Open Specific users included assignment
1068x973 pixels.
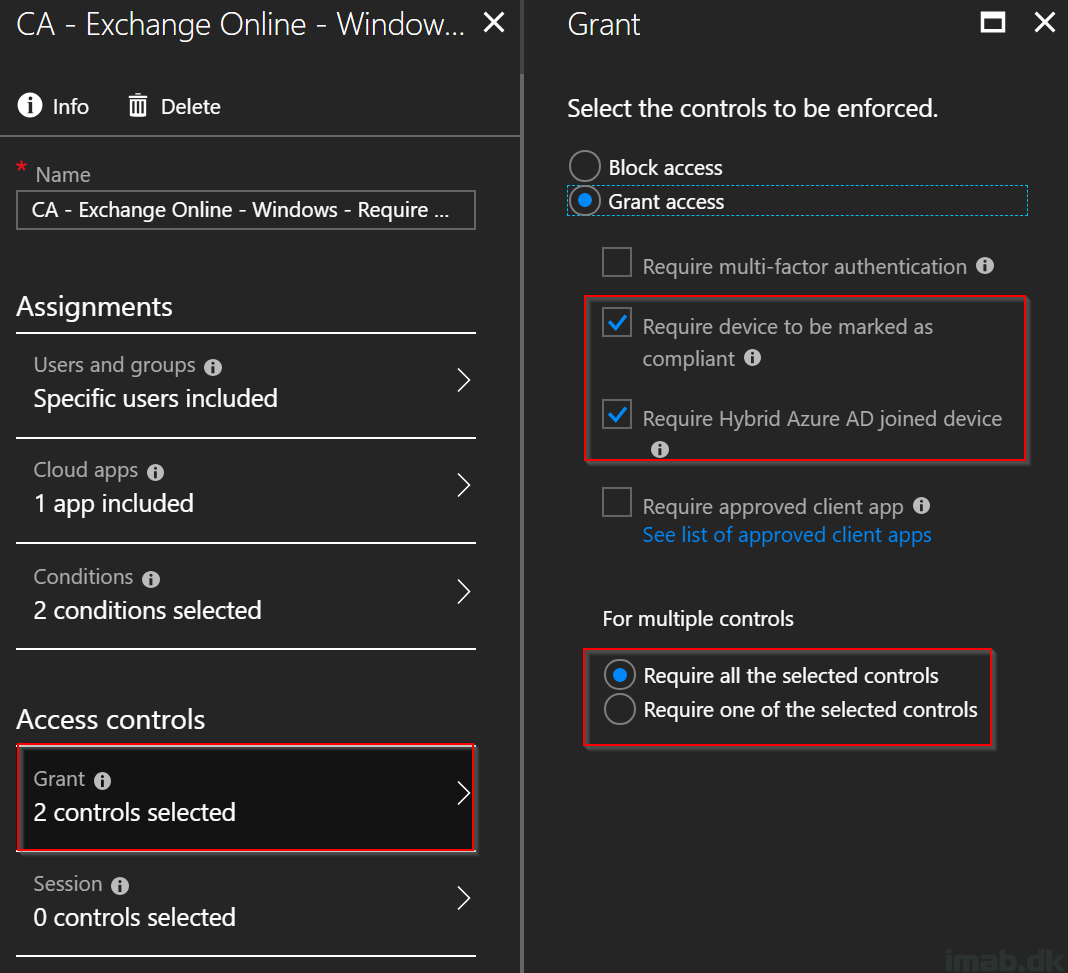click(246, 384)
